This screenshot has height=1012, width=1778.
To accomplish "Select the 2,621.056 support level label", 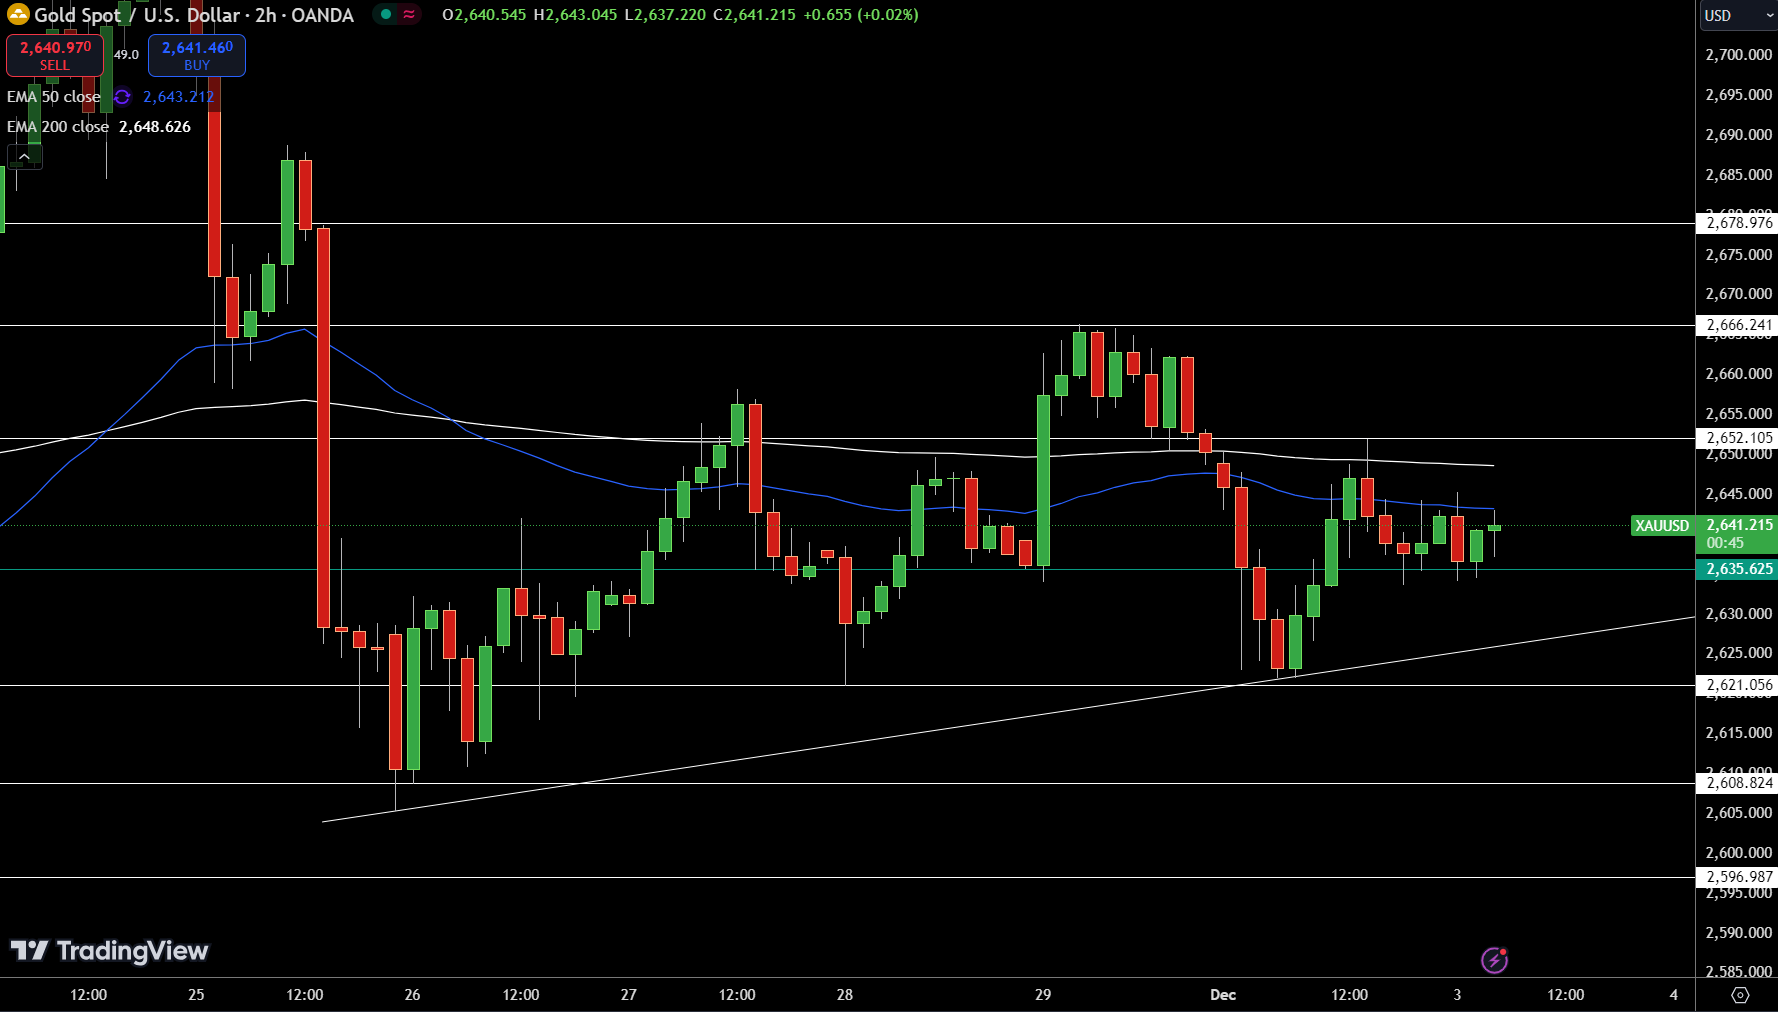I will [1738, 685].
